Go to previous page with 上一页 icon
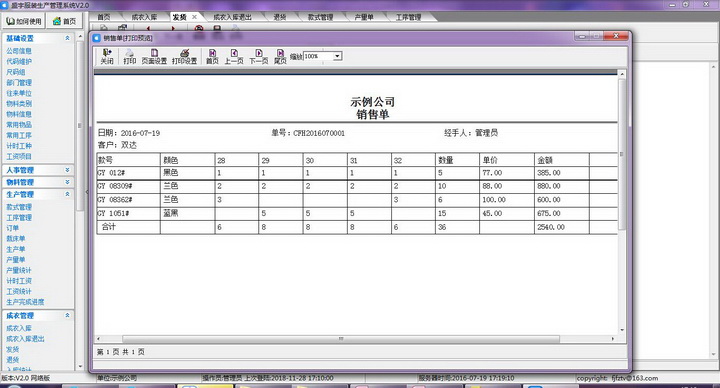The width and height of the screenshot is (720, 388). [234, 56]
